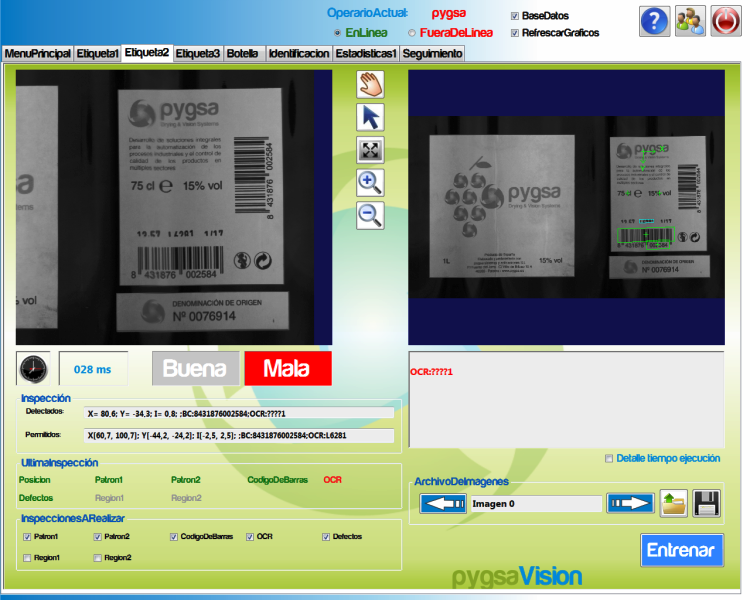750x600 pixels.
Task: Click the red Mala button
Action: click(x=287, y=368)
